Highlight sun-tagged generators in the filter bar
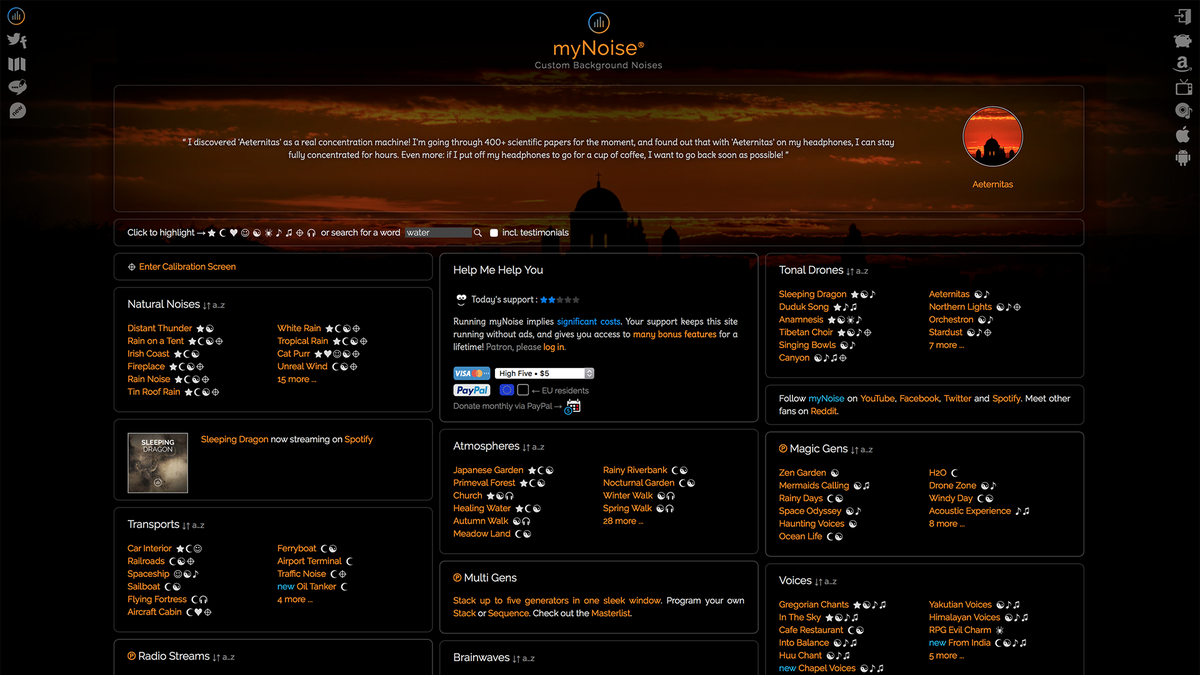The width and height of the screenshot is (1200, 675). (x=267, y=232)
